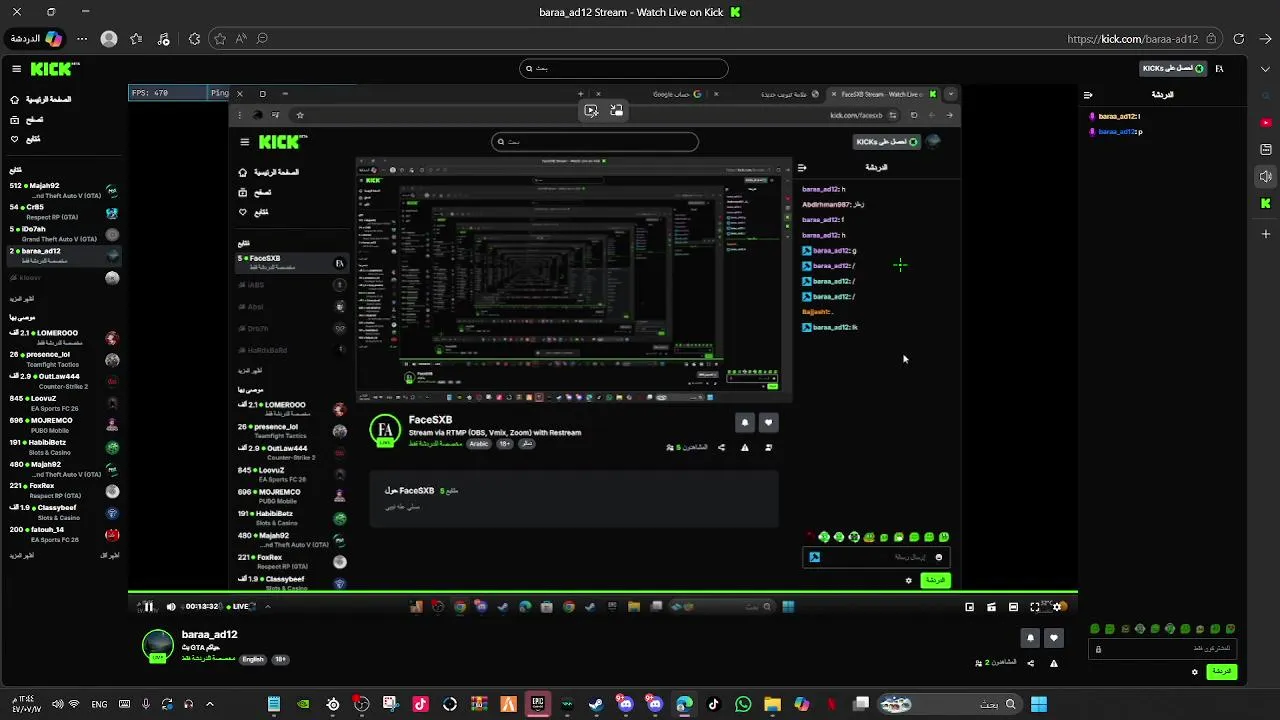Share the baraa_ad12 stream
This screenshot has height=720, width=1280.
click(x=1031, y=663)
